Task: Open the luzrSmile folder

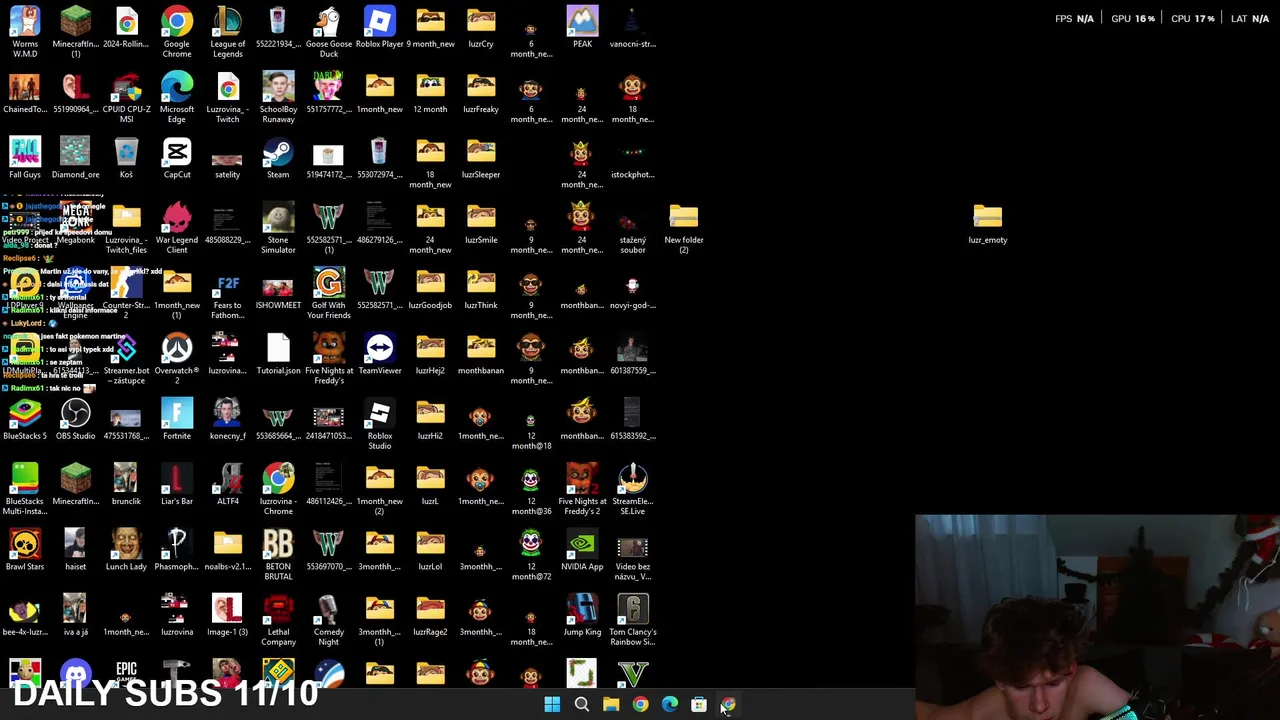Action: [x=480, y=224]
